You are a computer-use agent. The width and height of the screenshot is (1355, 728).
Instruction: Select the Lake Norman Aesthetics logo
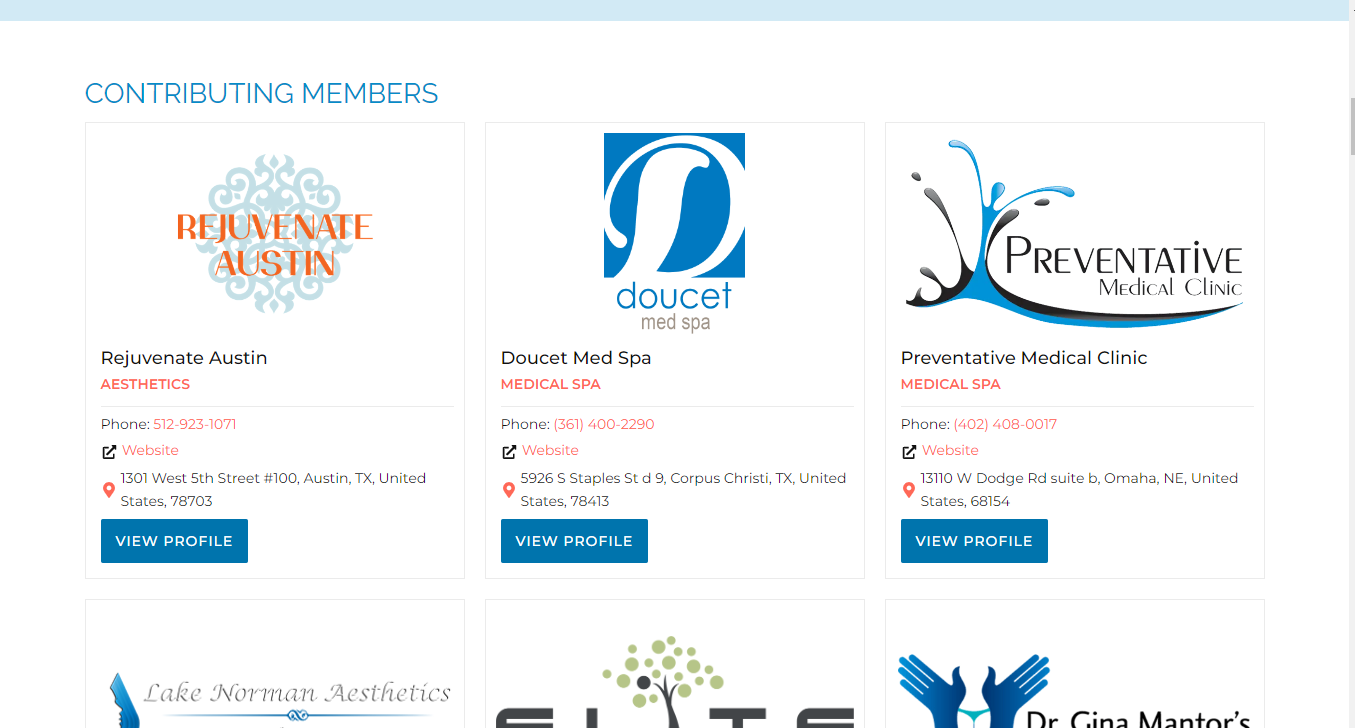280,699
